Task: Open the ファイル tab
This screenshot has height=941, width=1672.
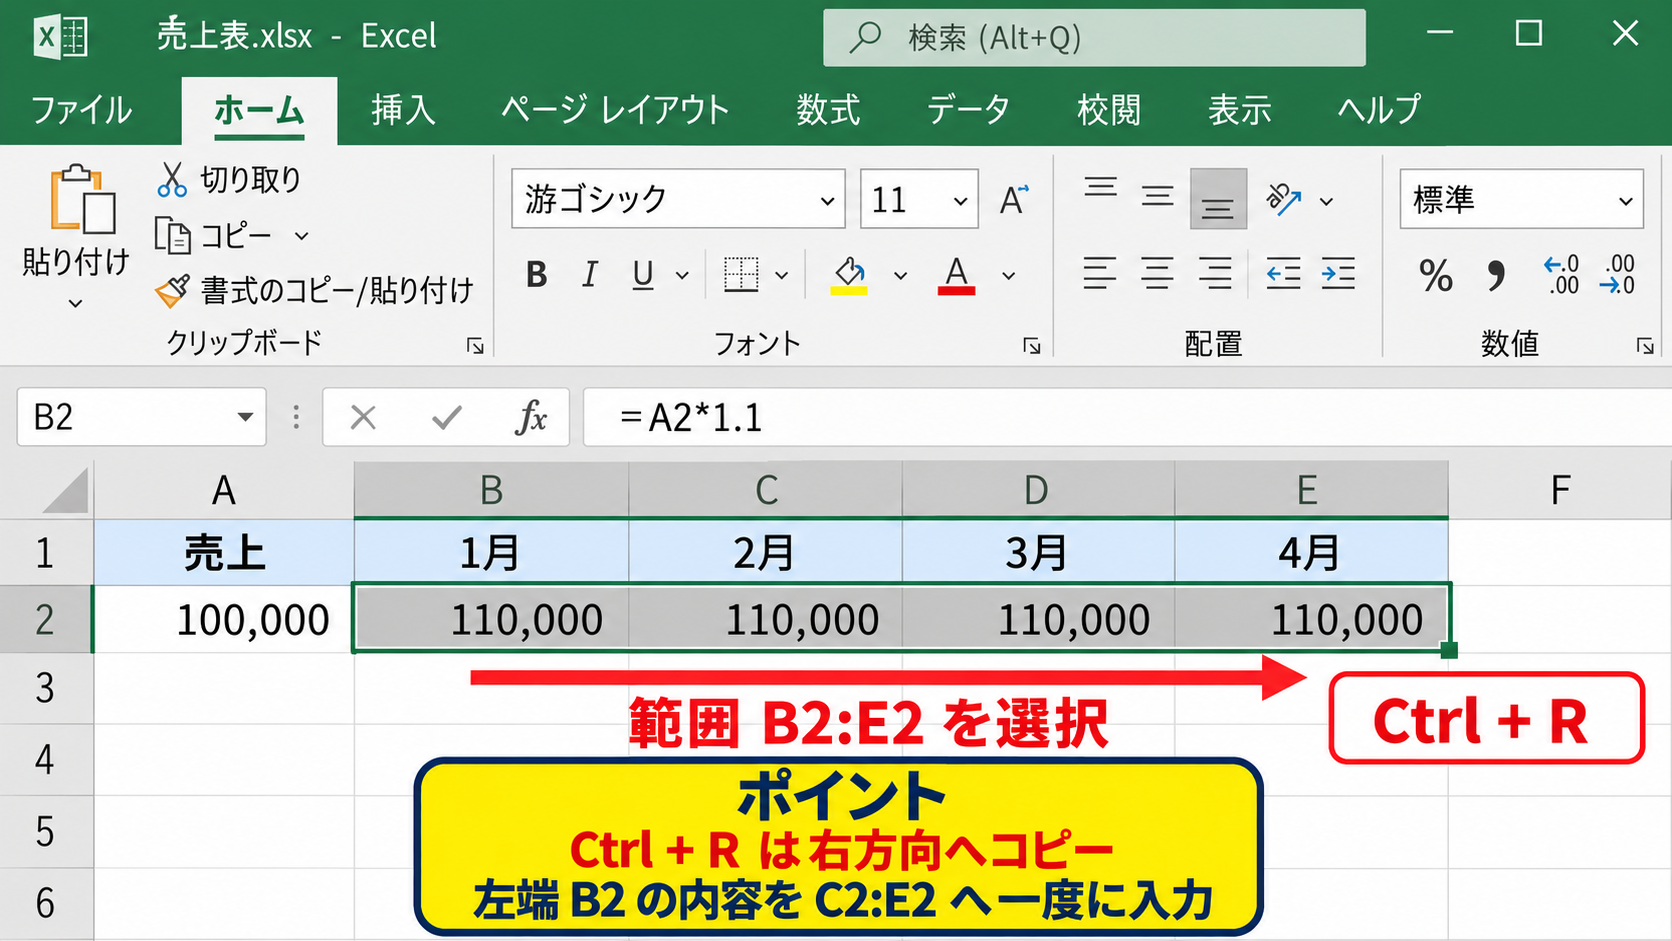Action: [81, 109]
